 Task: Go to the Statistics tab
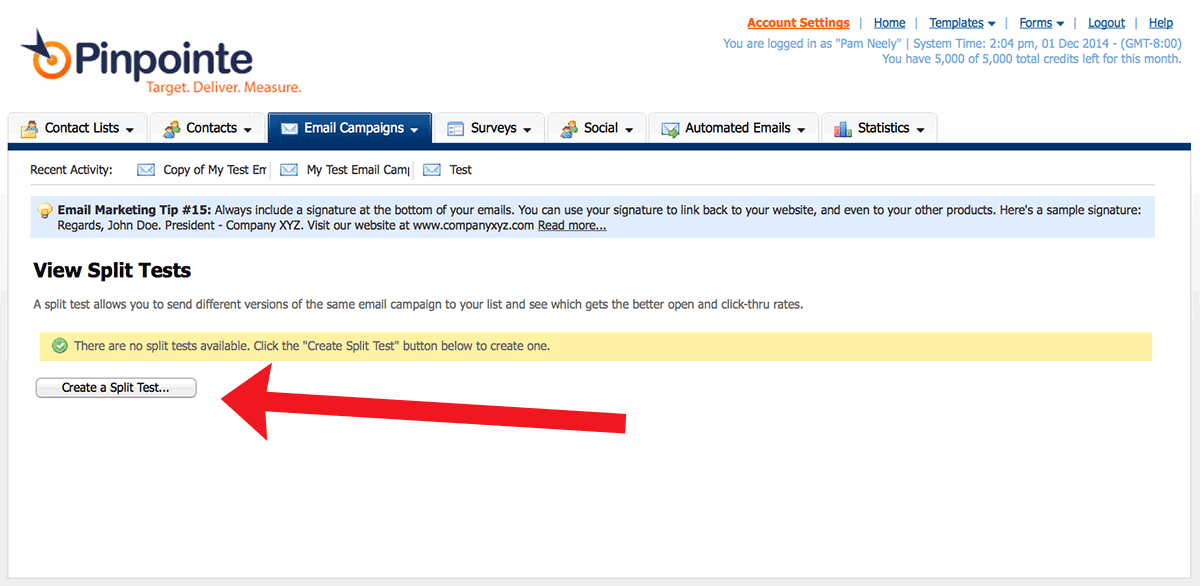[x=879, y=128]
